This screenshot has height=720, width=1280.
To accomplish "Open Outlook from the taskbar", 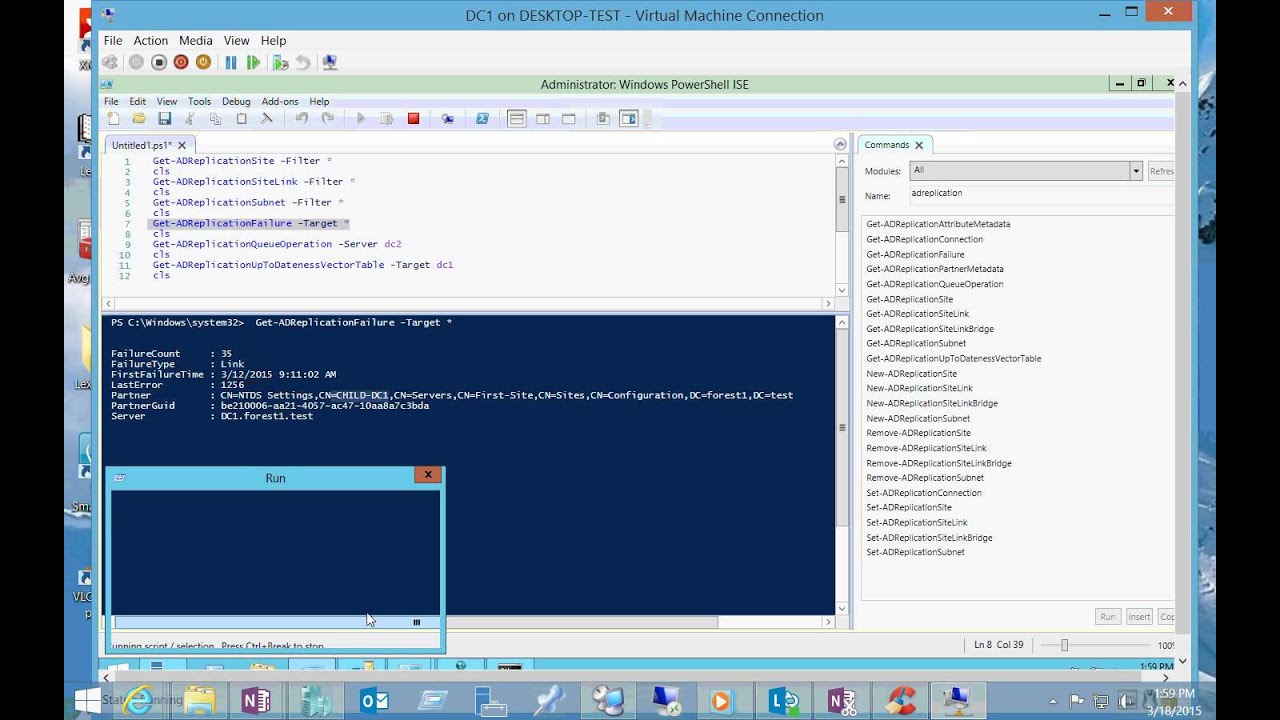I will pyautogui.click(x=374, y=700).
